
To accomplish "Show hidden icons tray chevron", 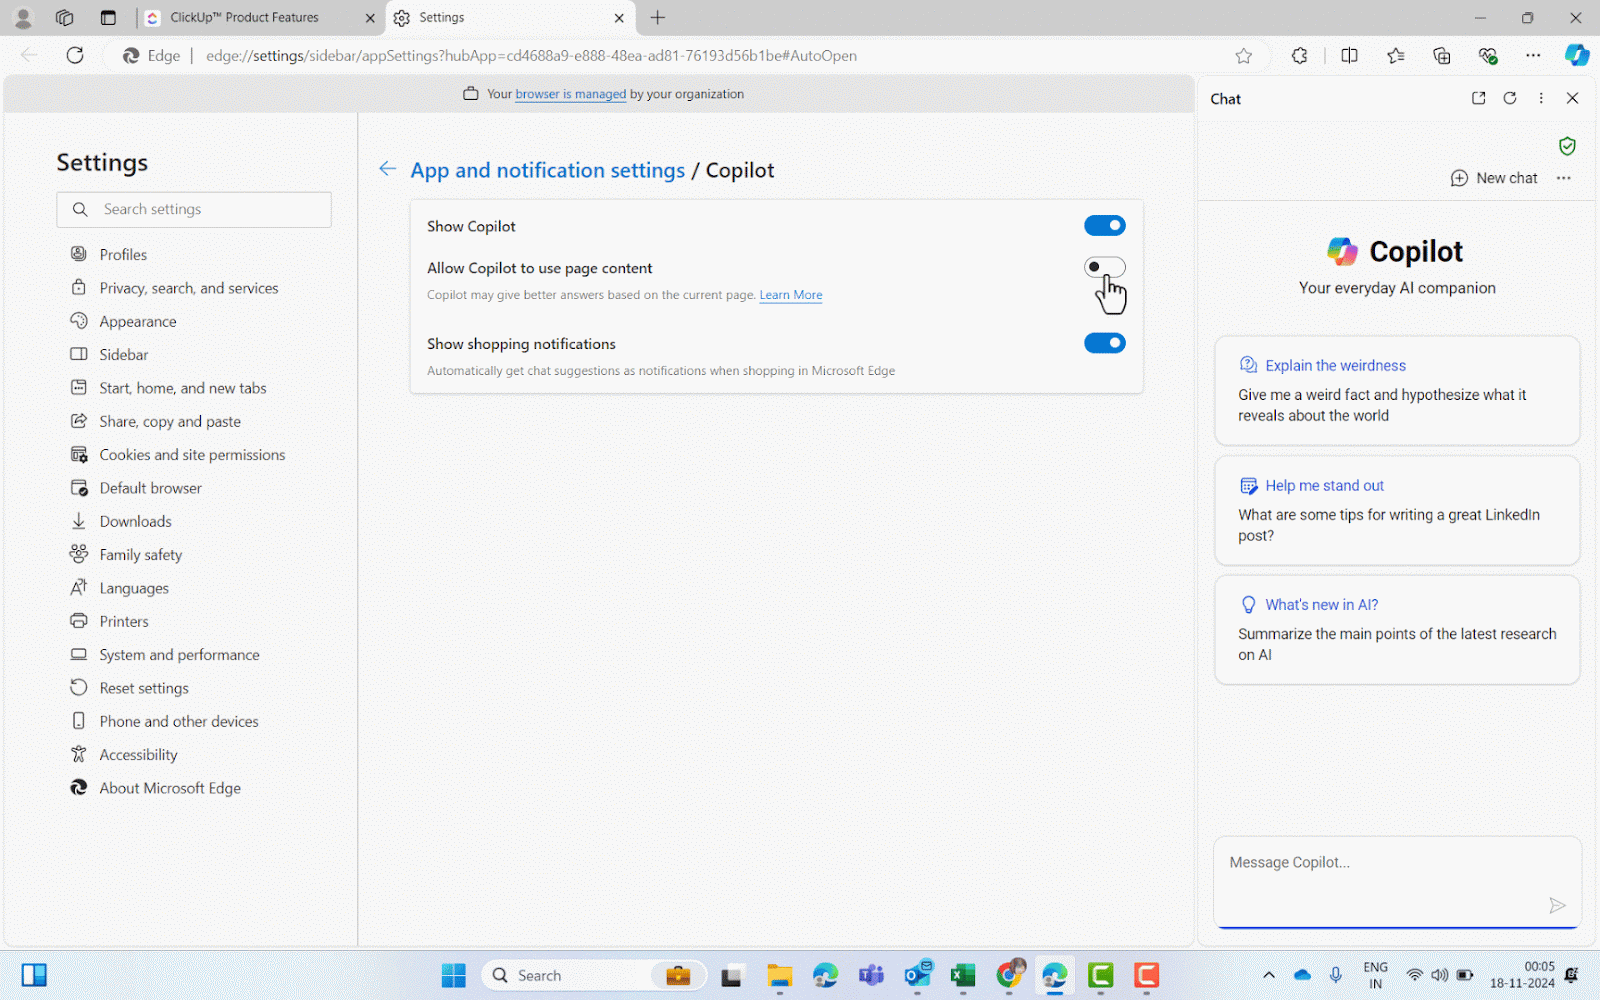I will tap(1269, 975).
